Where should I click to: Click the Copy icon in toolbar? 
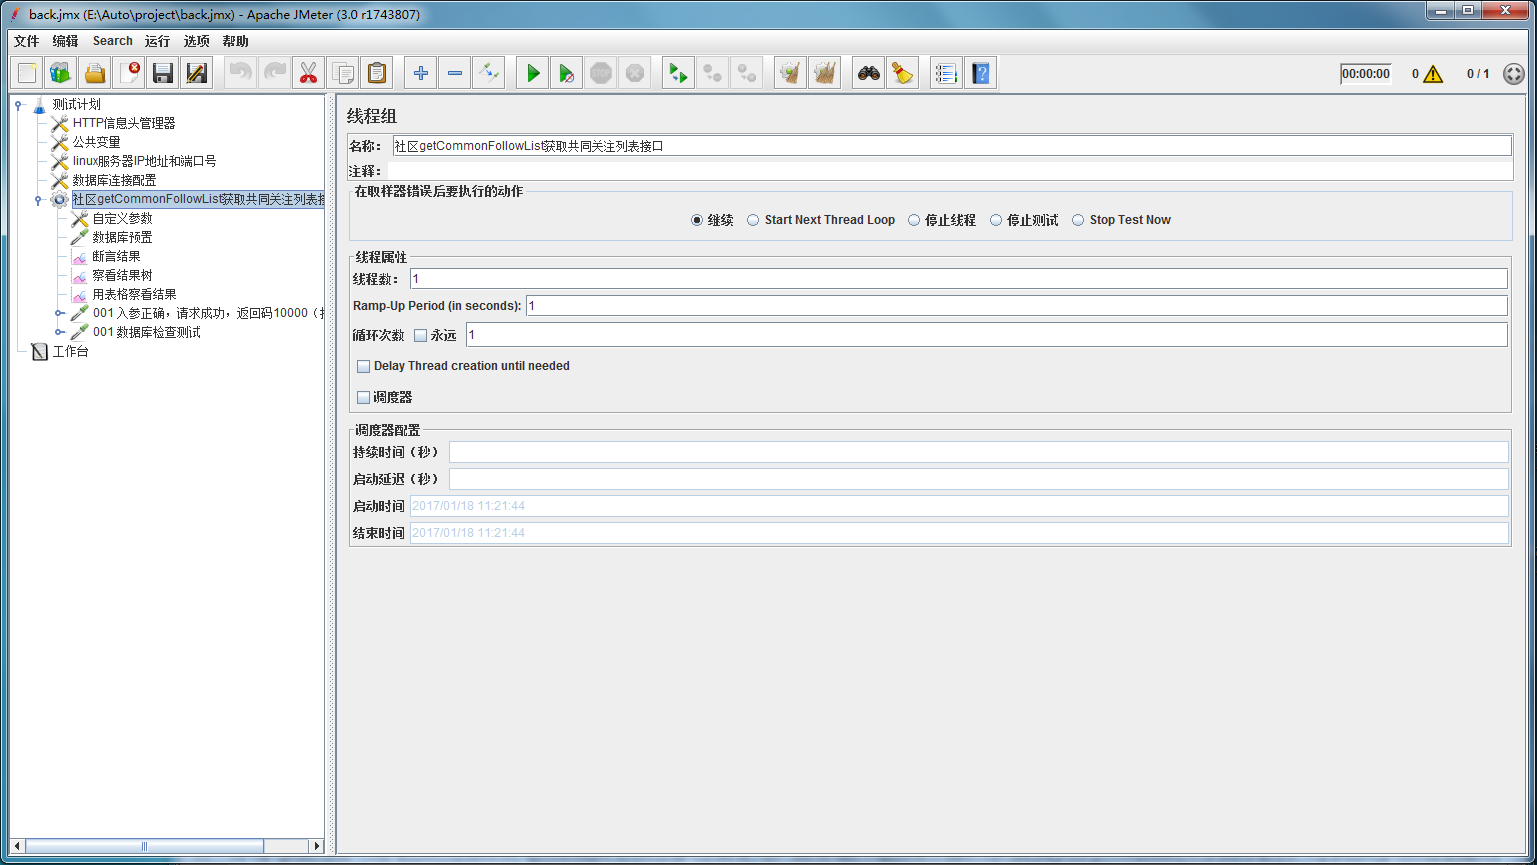(342, 73)
